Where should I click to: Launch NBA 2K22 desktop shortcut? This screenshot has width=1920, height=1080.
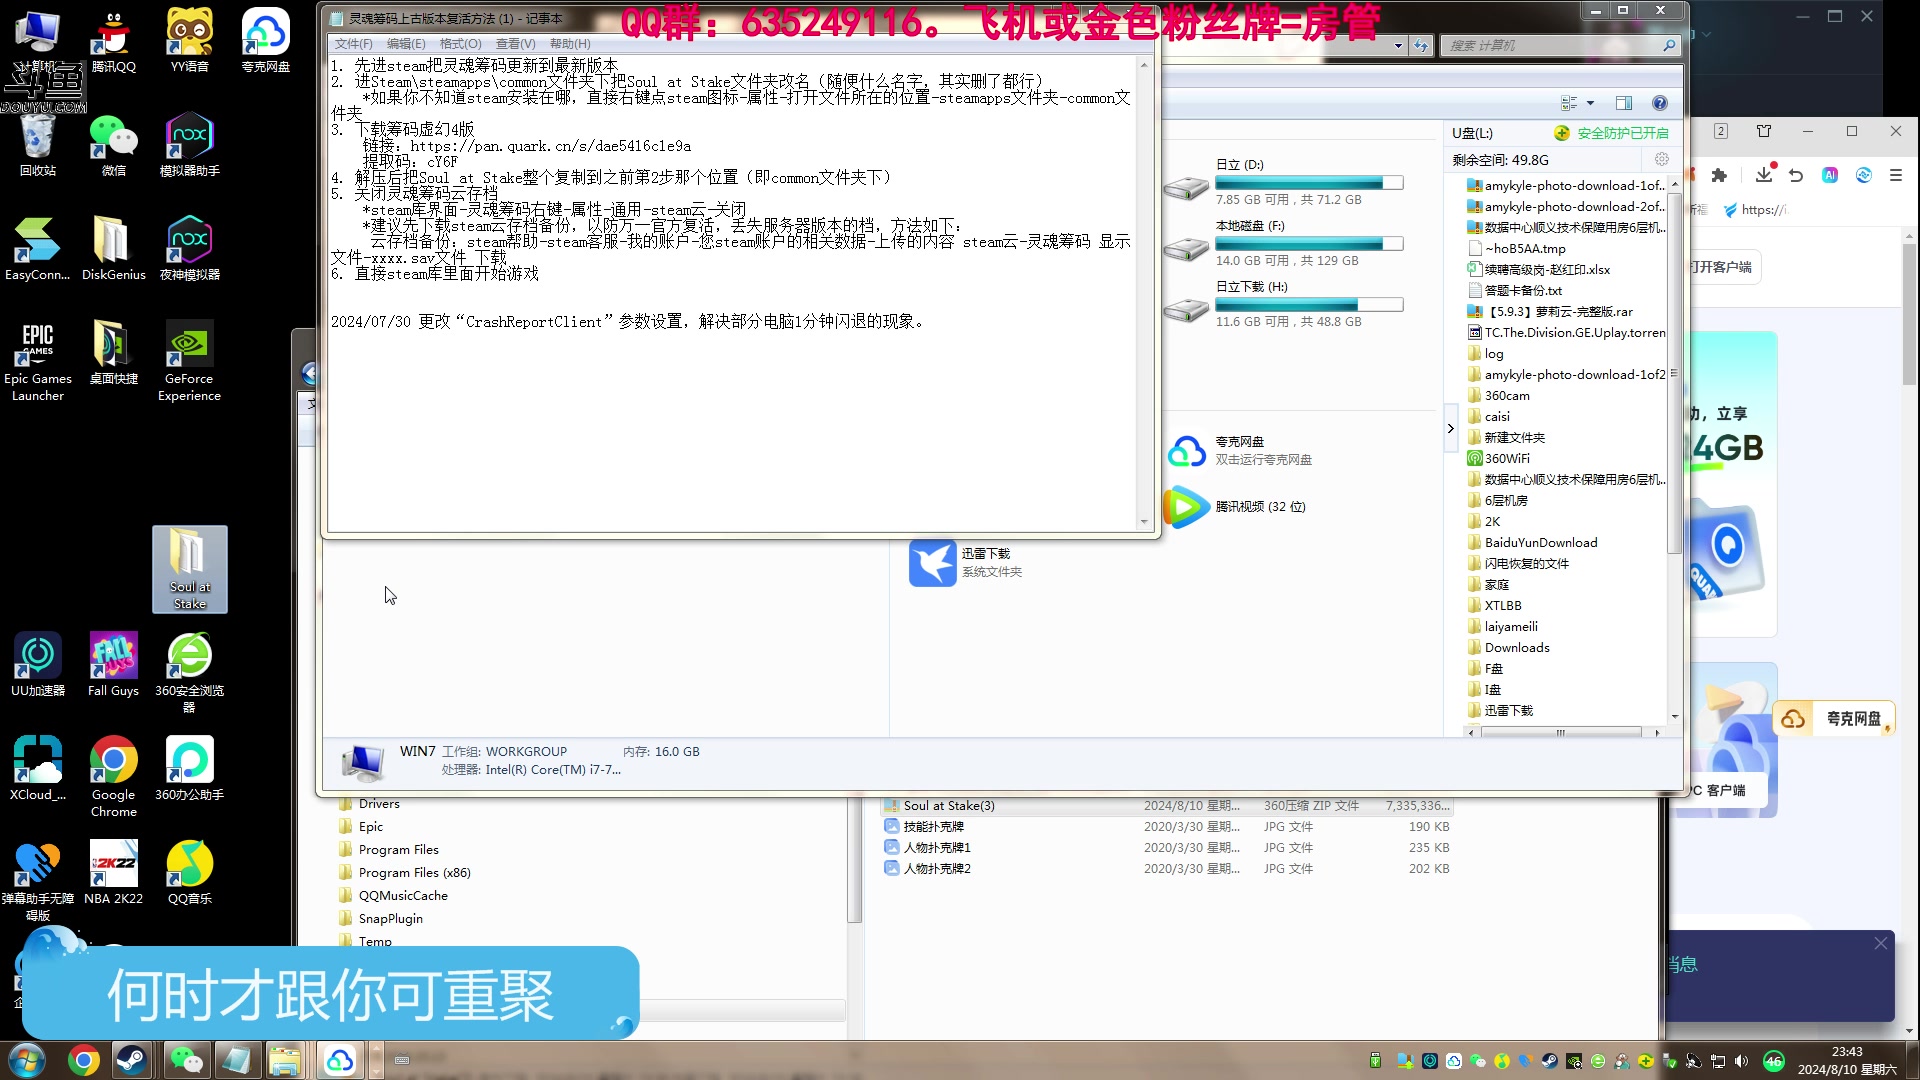tap(113, 873)
